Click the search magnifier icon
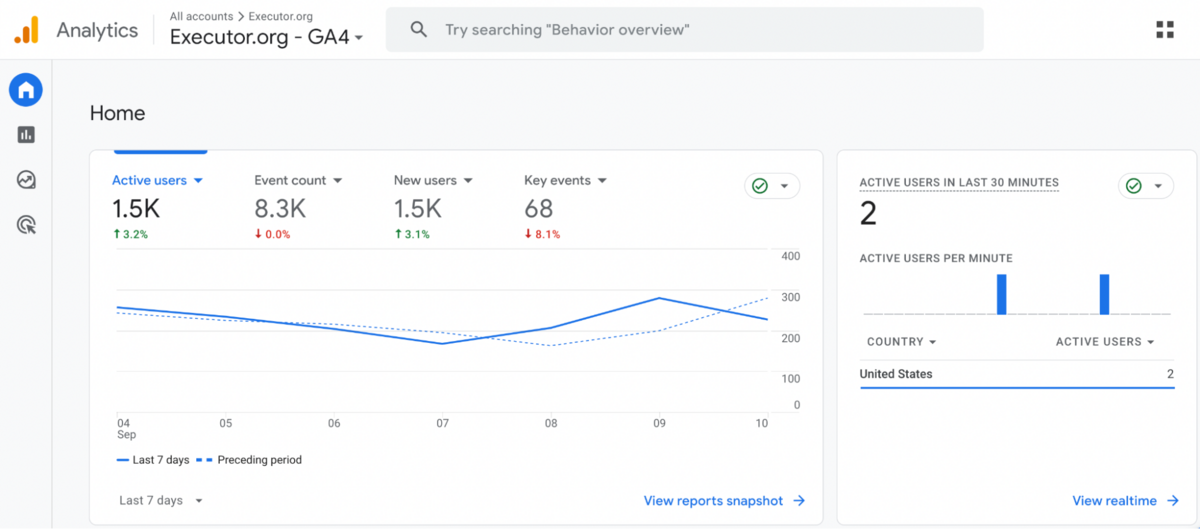The height and width of the screenshot is (529, 1200). 419,30
